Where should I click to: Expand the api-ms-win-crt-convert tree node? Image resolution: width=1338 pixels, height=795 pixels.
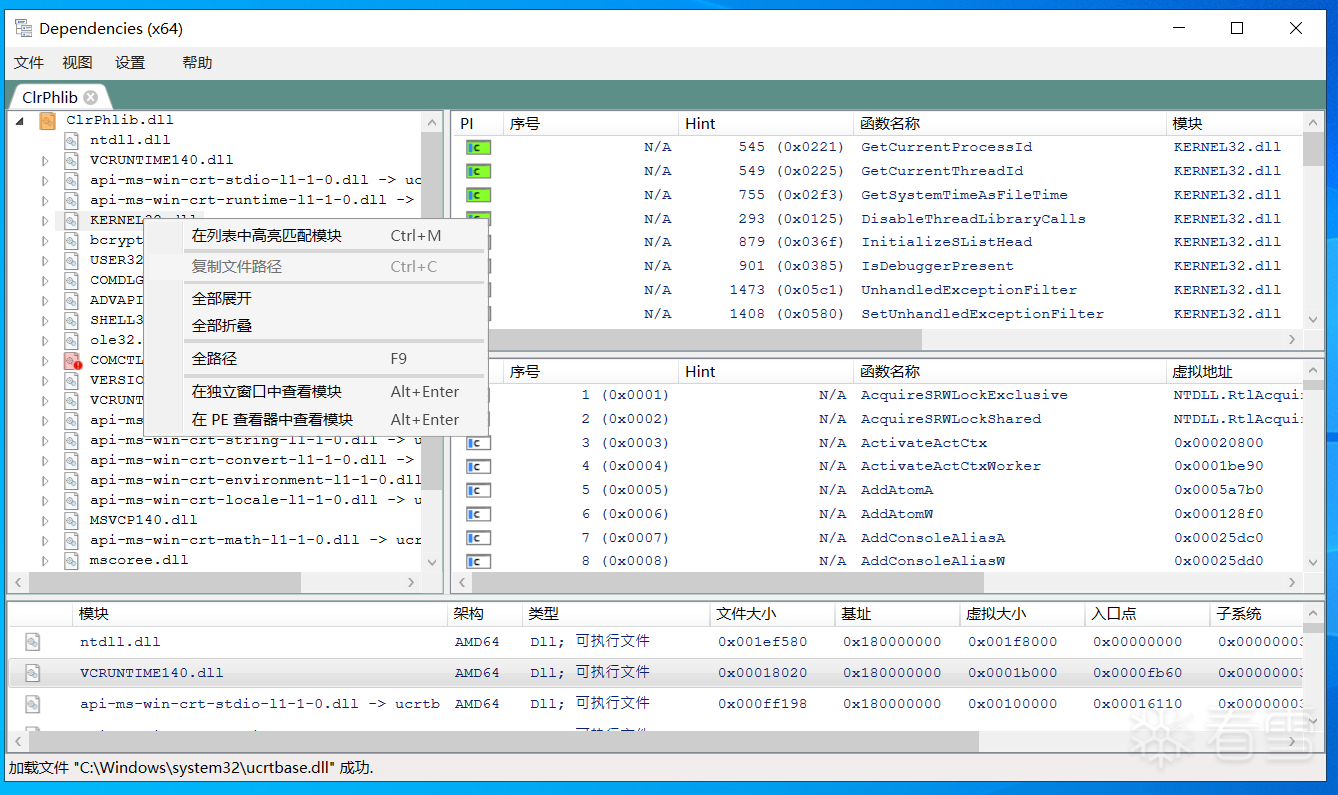tap(44, 460)
